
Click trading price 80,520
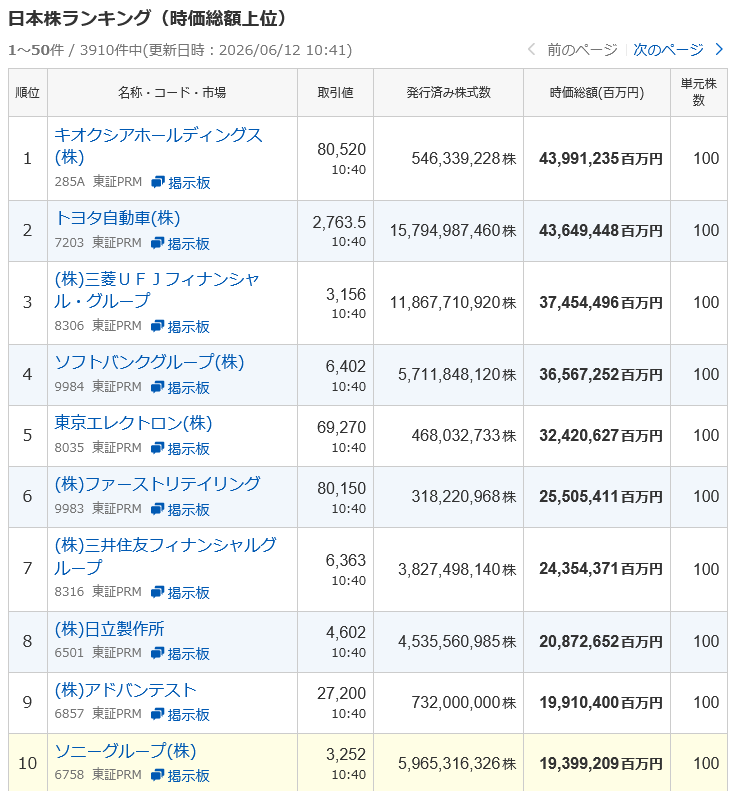click(x=342, y=149)
